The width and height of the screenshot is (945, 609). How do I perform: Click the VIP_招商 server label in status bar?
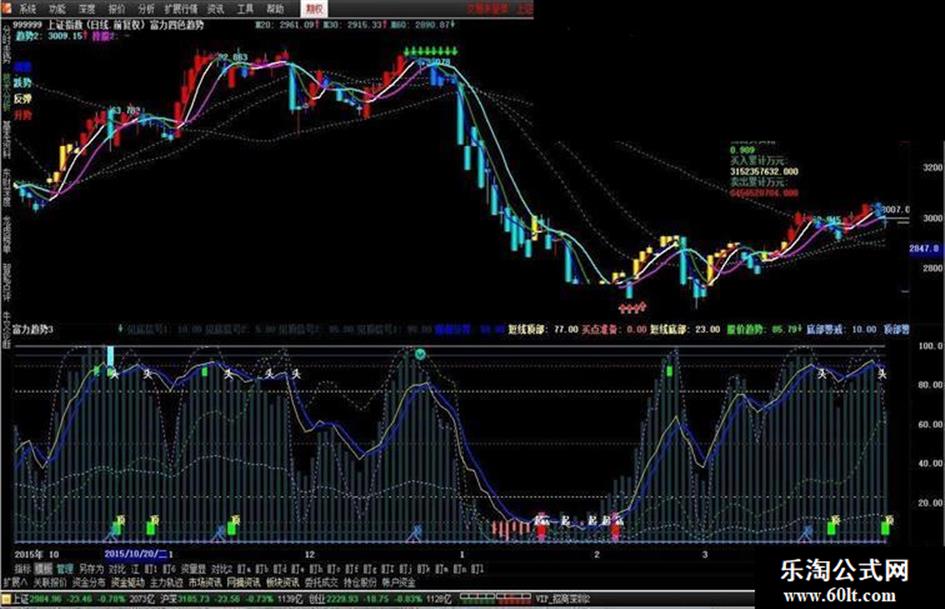click(563, 599)
